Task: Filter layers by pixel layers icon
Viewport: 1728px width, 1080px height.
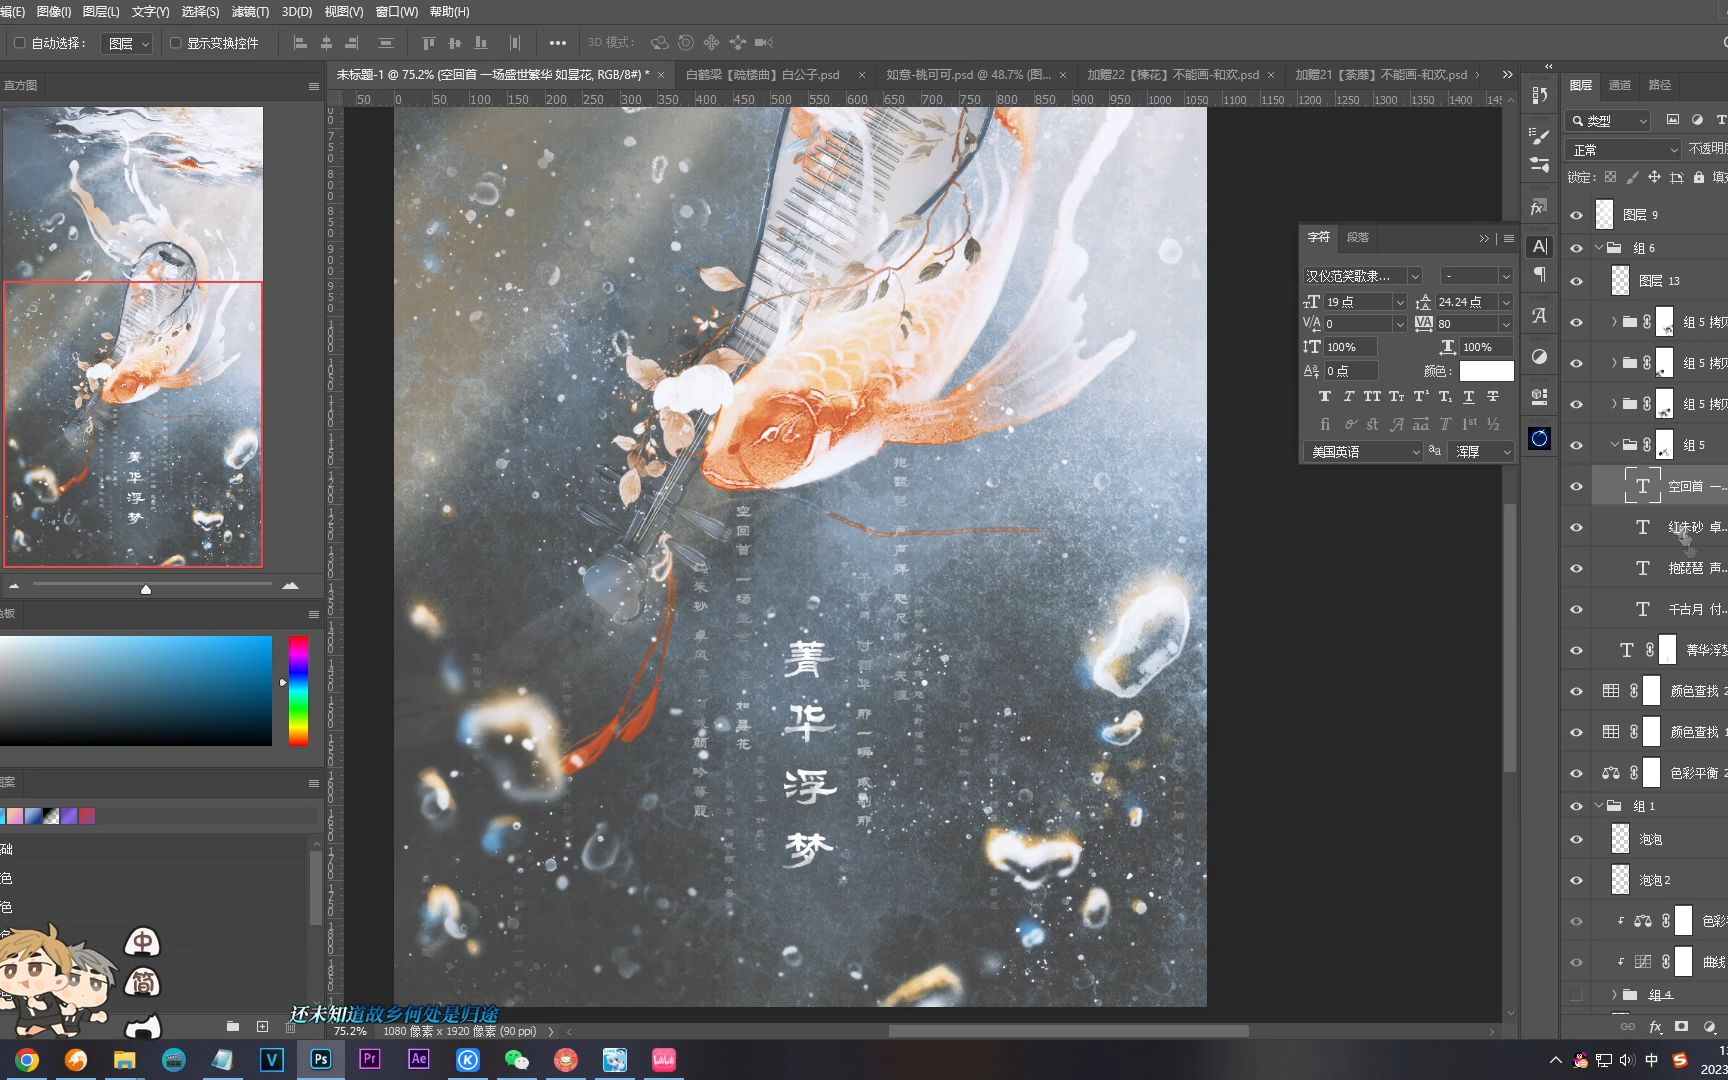Action: point(1673,120)
